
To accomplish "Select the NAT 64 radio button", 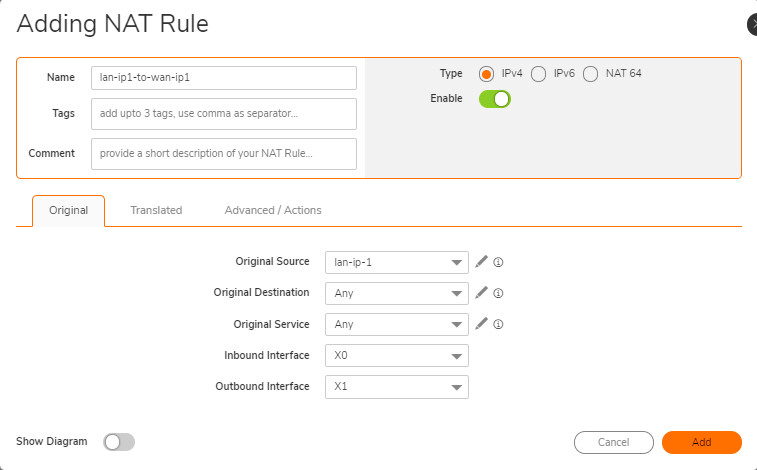I will 590,74.
